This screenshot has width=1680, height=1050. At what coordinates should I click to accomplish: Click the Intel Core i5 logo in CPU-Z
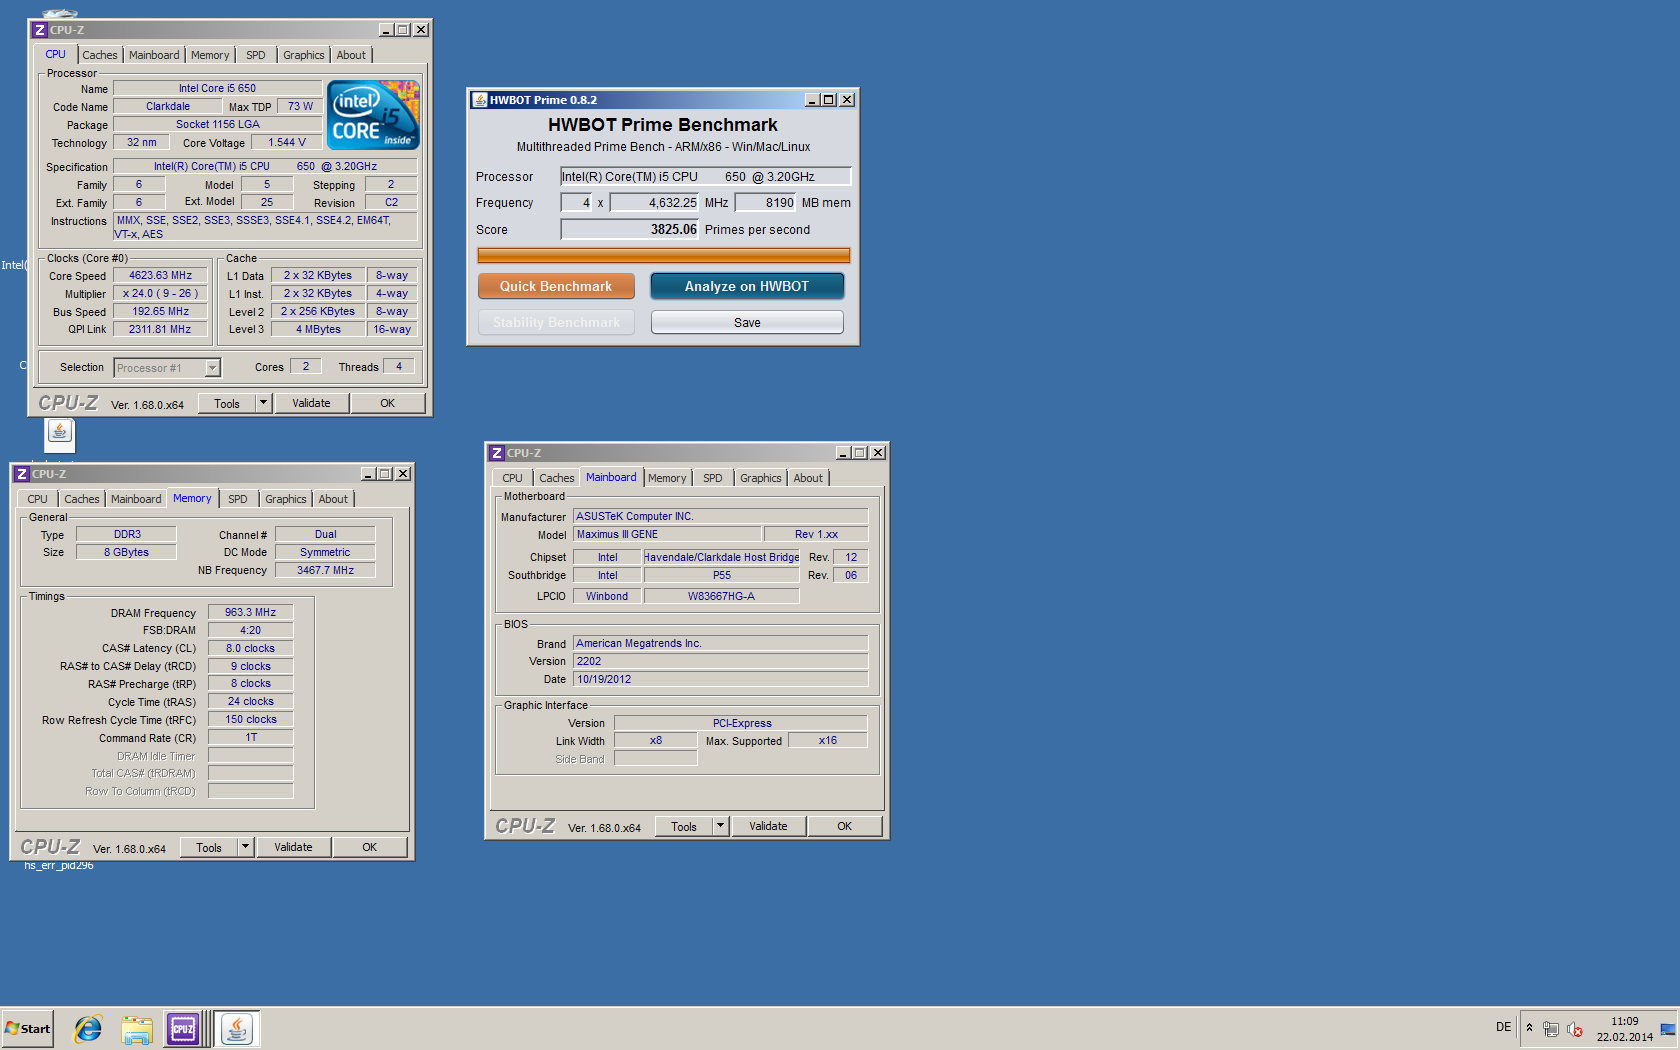[373, 115]
